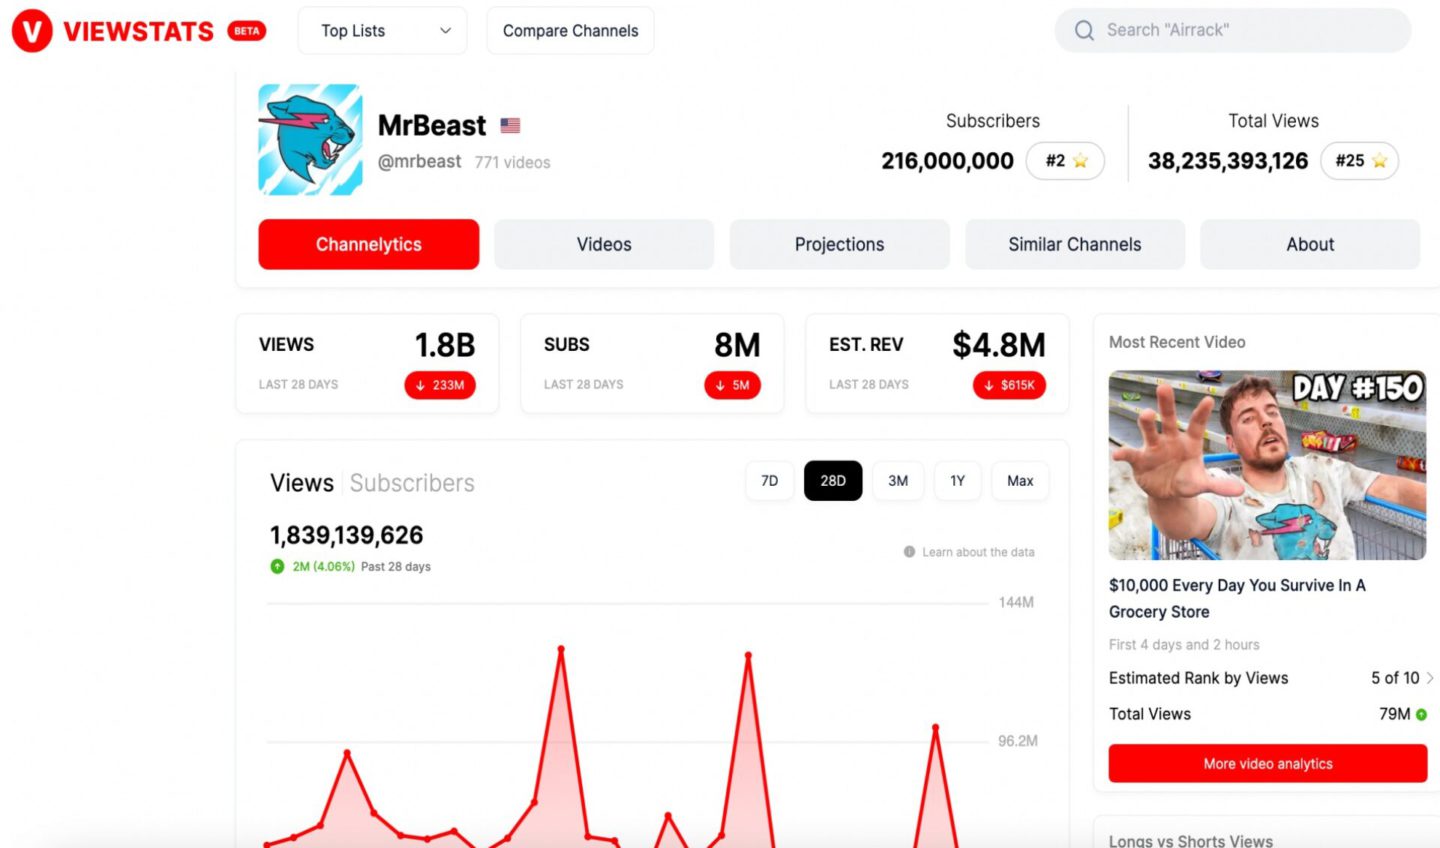Click the red 233M decline badge on Views card
The height and width of the screenshot is (848, 1440).
point(440,385)
